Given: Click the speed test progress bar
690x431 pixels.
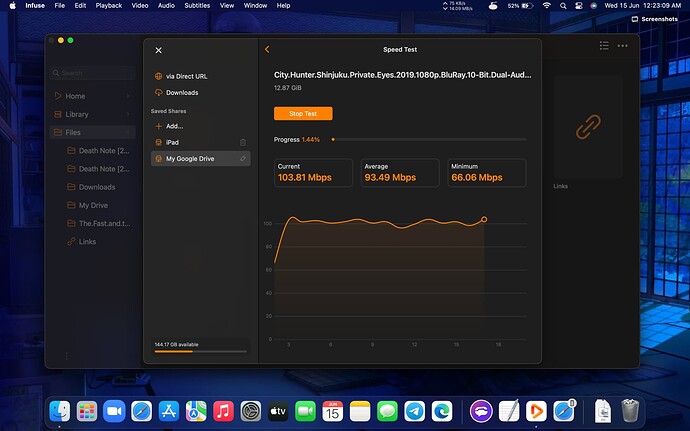Looking at the screenshot, I should [x=429, y=140].
